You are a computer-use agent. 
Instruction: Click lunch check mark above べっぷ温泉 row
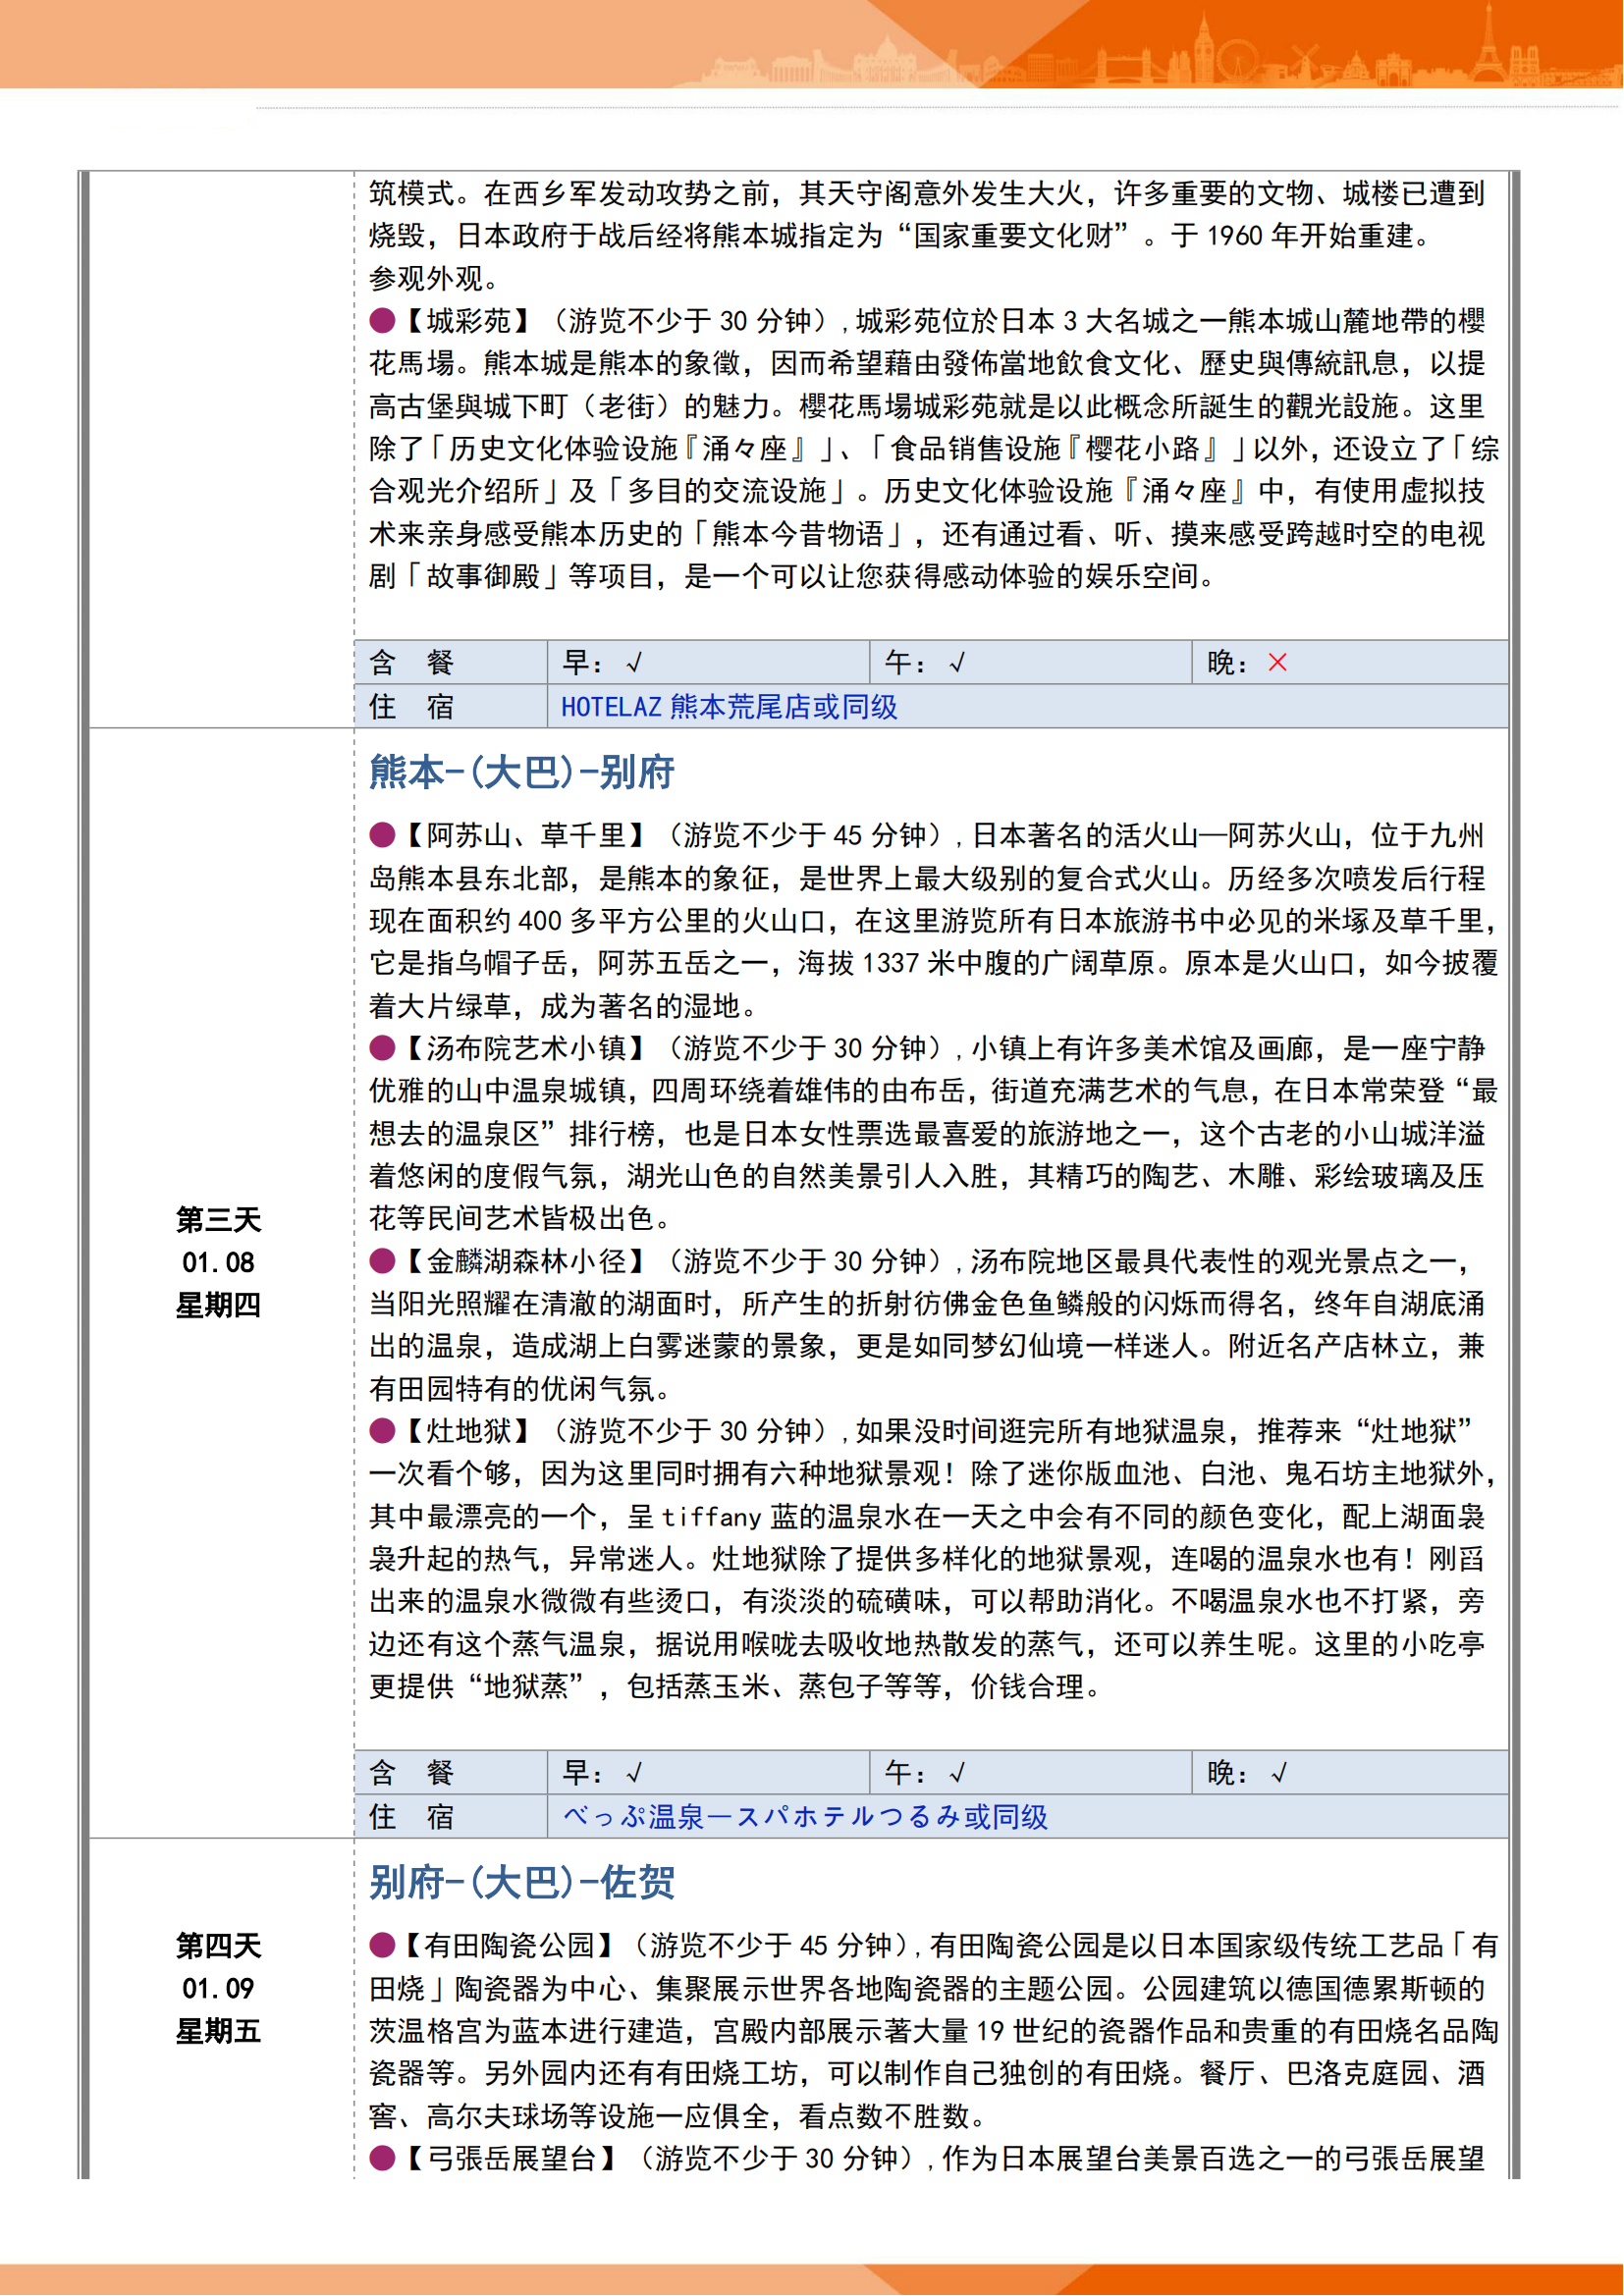[956, 1773]
